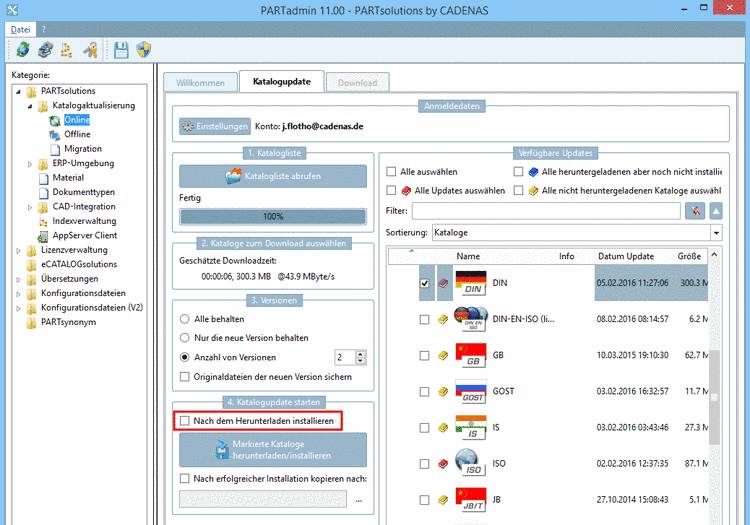750x525 pixels.
Task: Click the GOST Russian flag catalog icon
Action: click(471, 392)
